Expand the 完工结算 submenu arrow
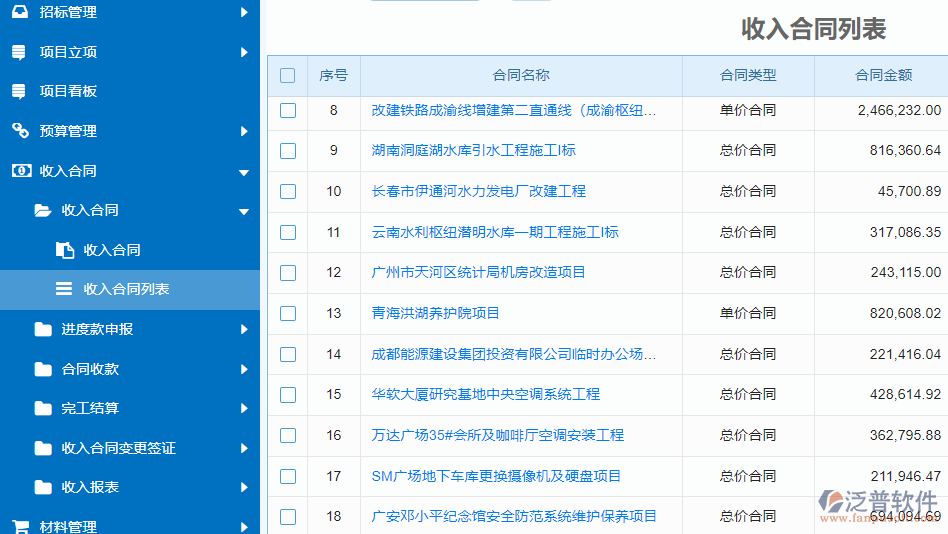This screenshot has height=534, width=948. 244,408
